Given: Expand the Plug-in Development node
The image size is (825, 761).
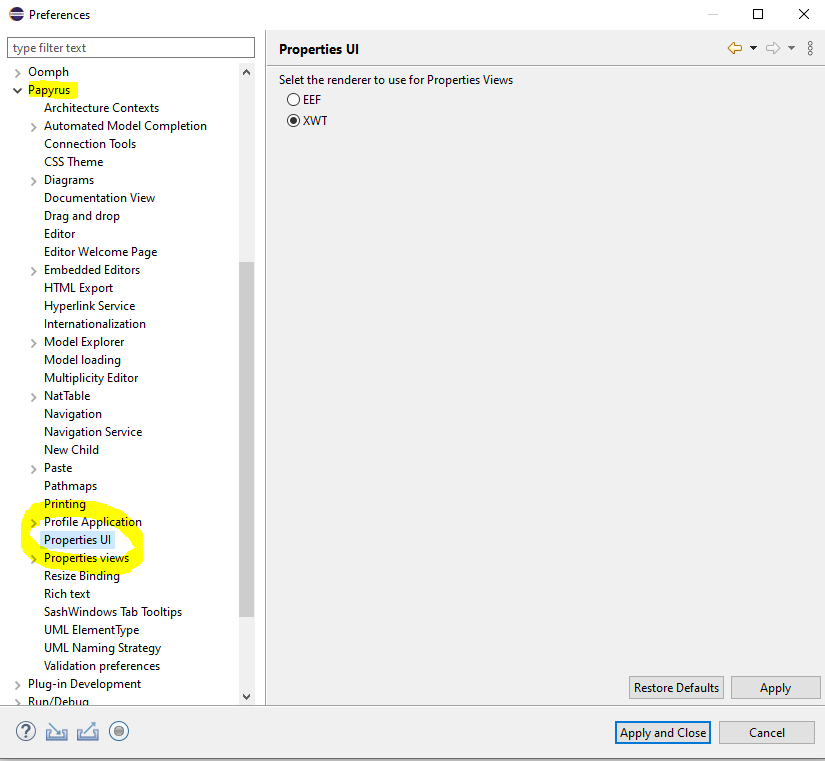Looking at the screenshot, I should pos(17,685).
